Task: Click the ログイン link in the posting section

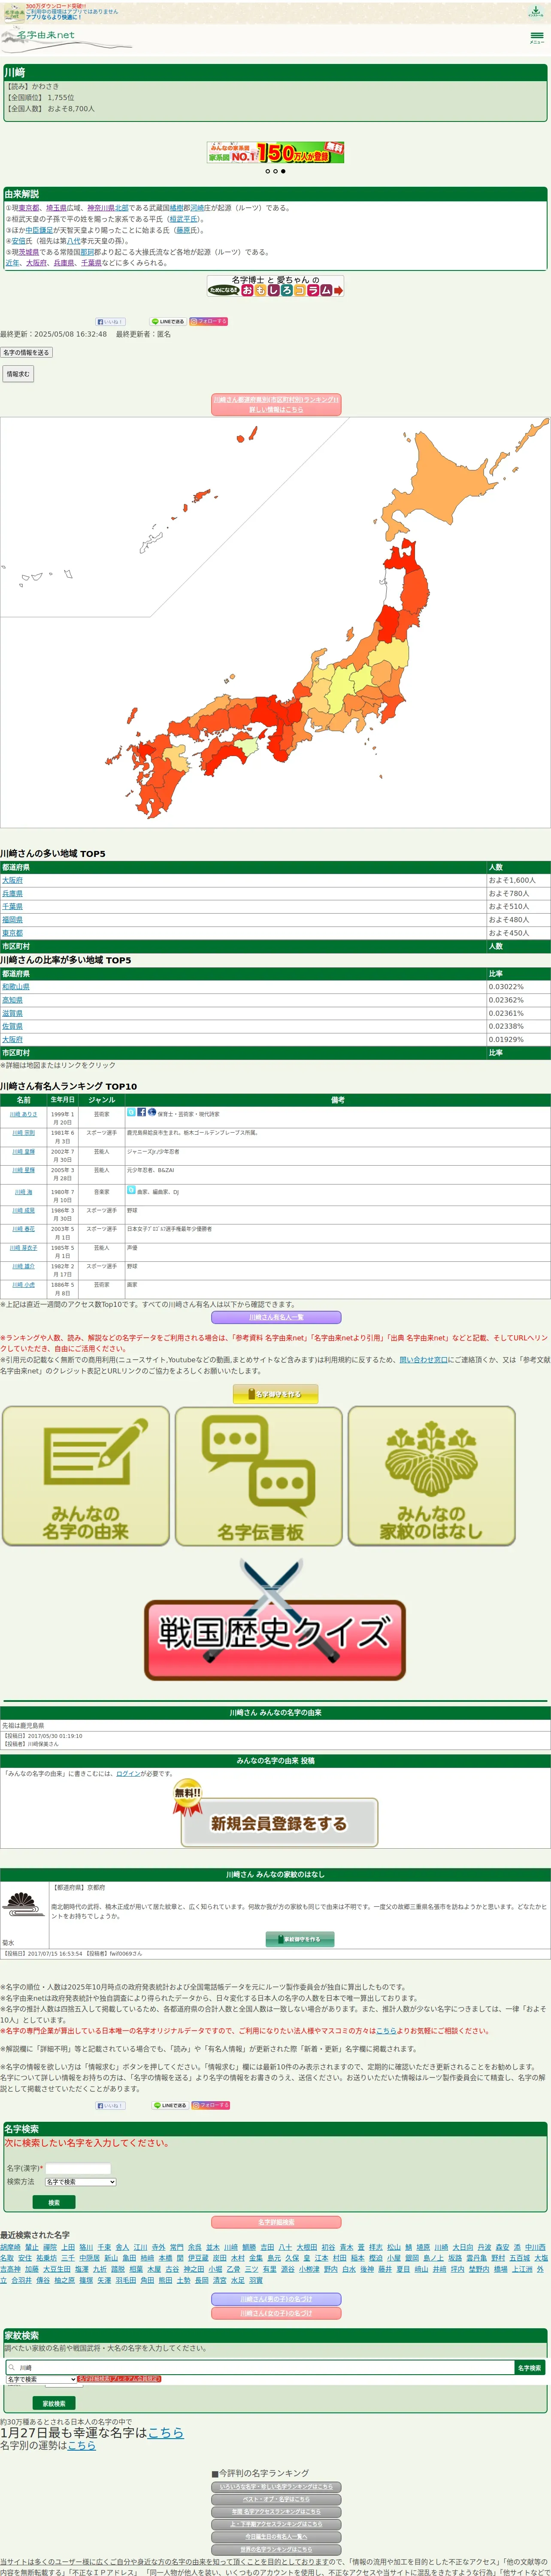Action: point(128,1773)
